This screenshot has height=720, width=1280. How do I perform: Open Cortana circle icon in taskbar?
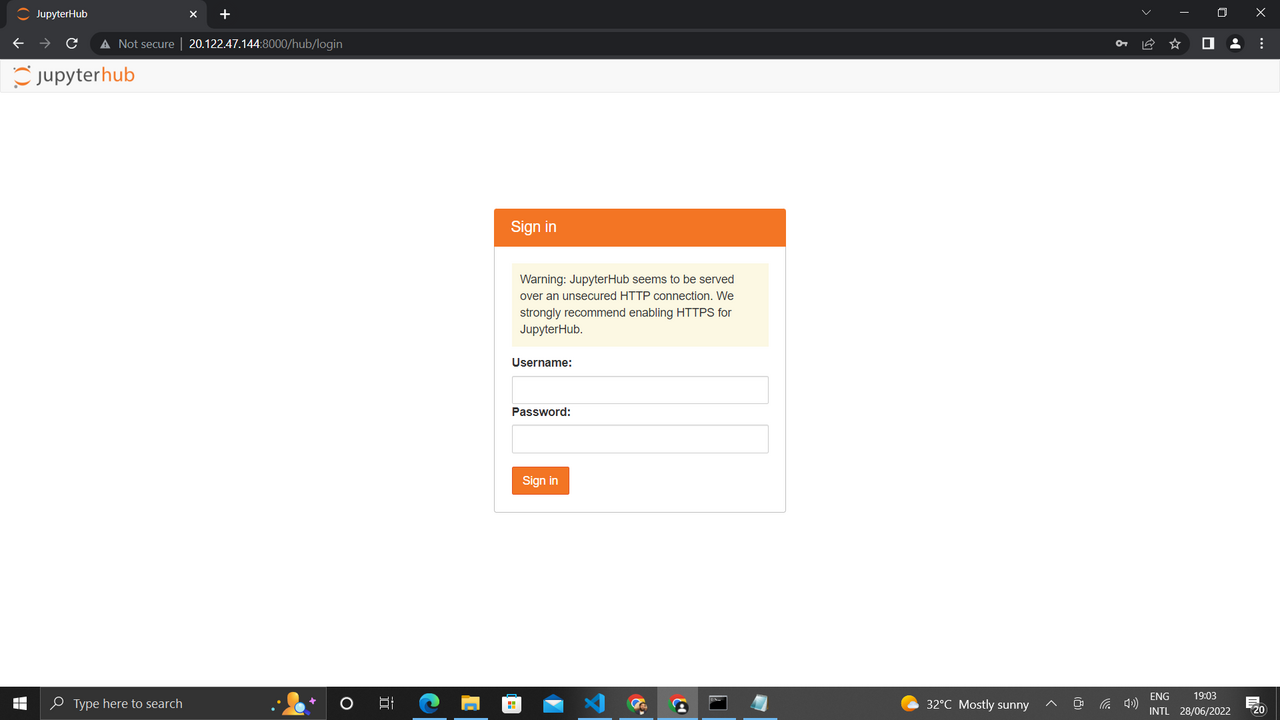click(346, 704)
